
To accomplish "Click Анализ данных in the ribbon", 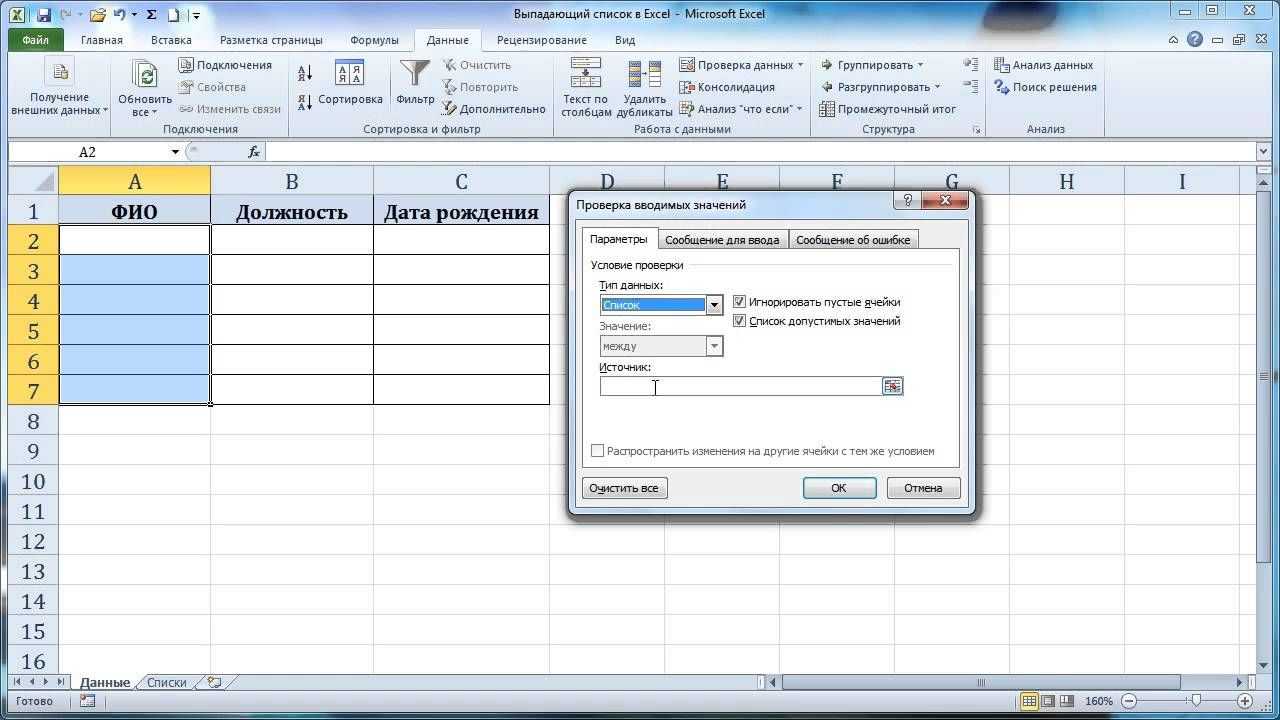I will pyautogui.click(x=1044, y=65).
